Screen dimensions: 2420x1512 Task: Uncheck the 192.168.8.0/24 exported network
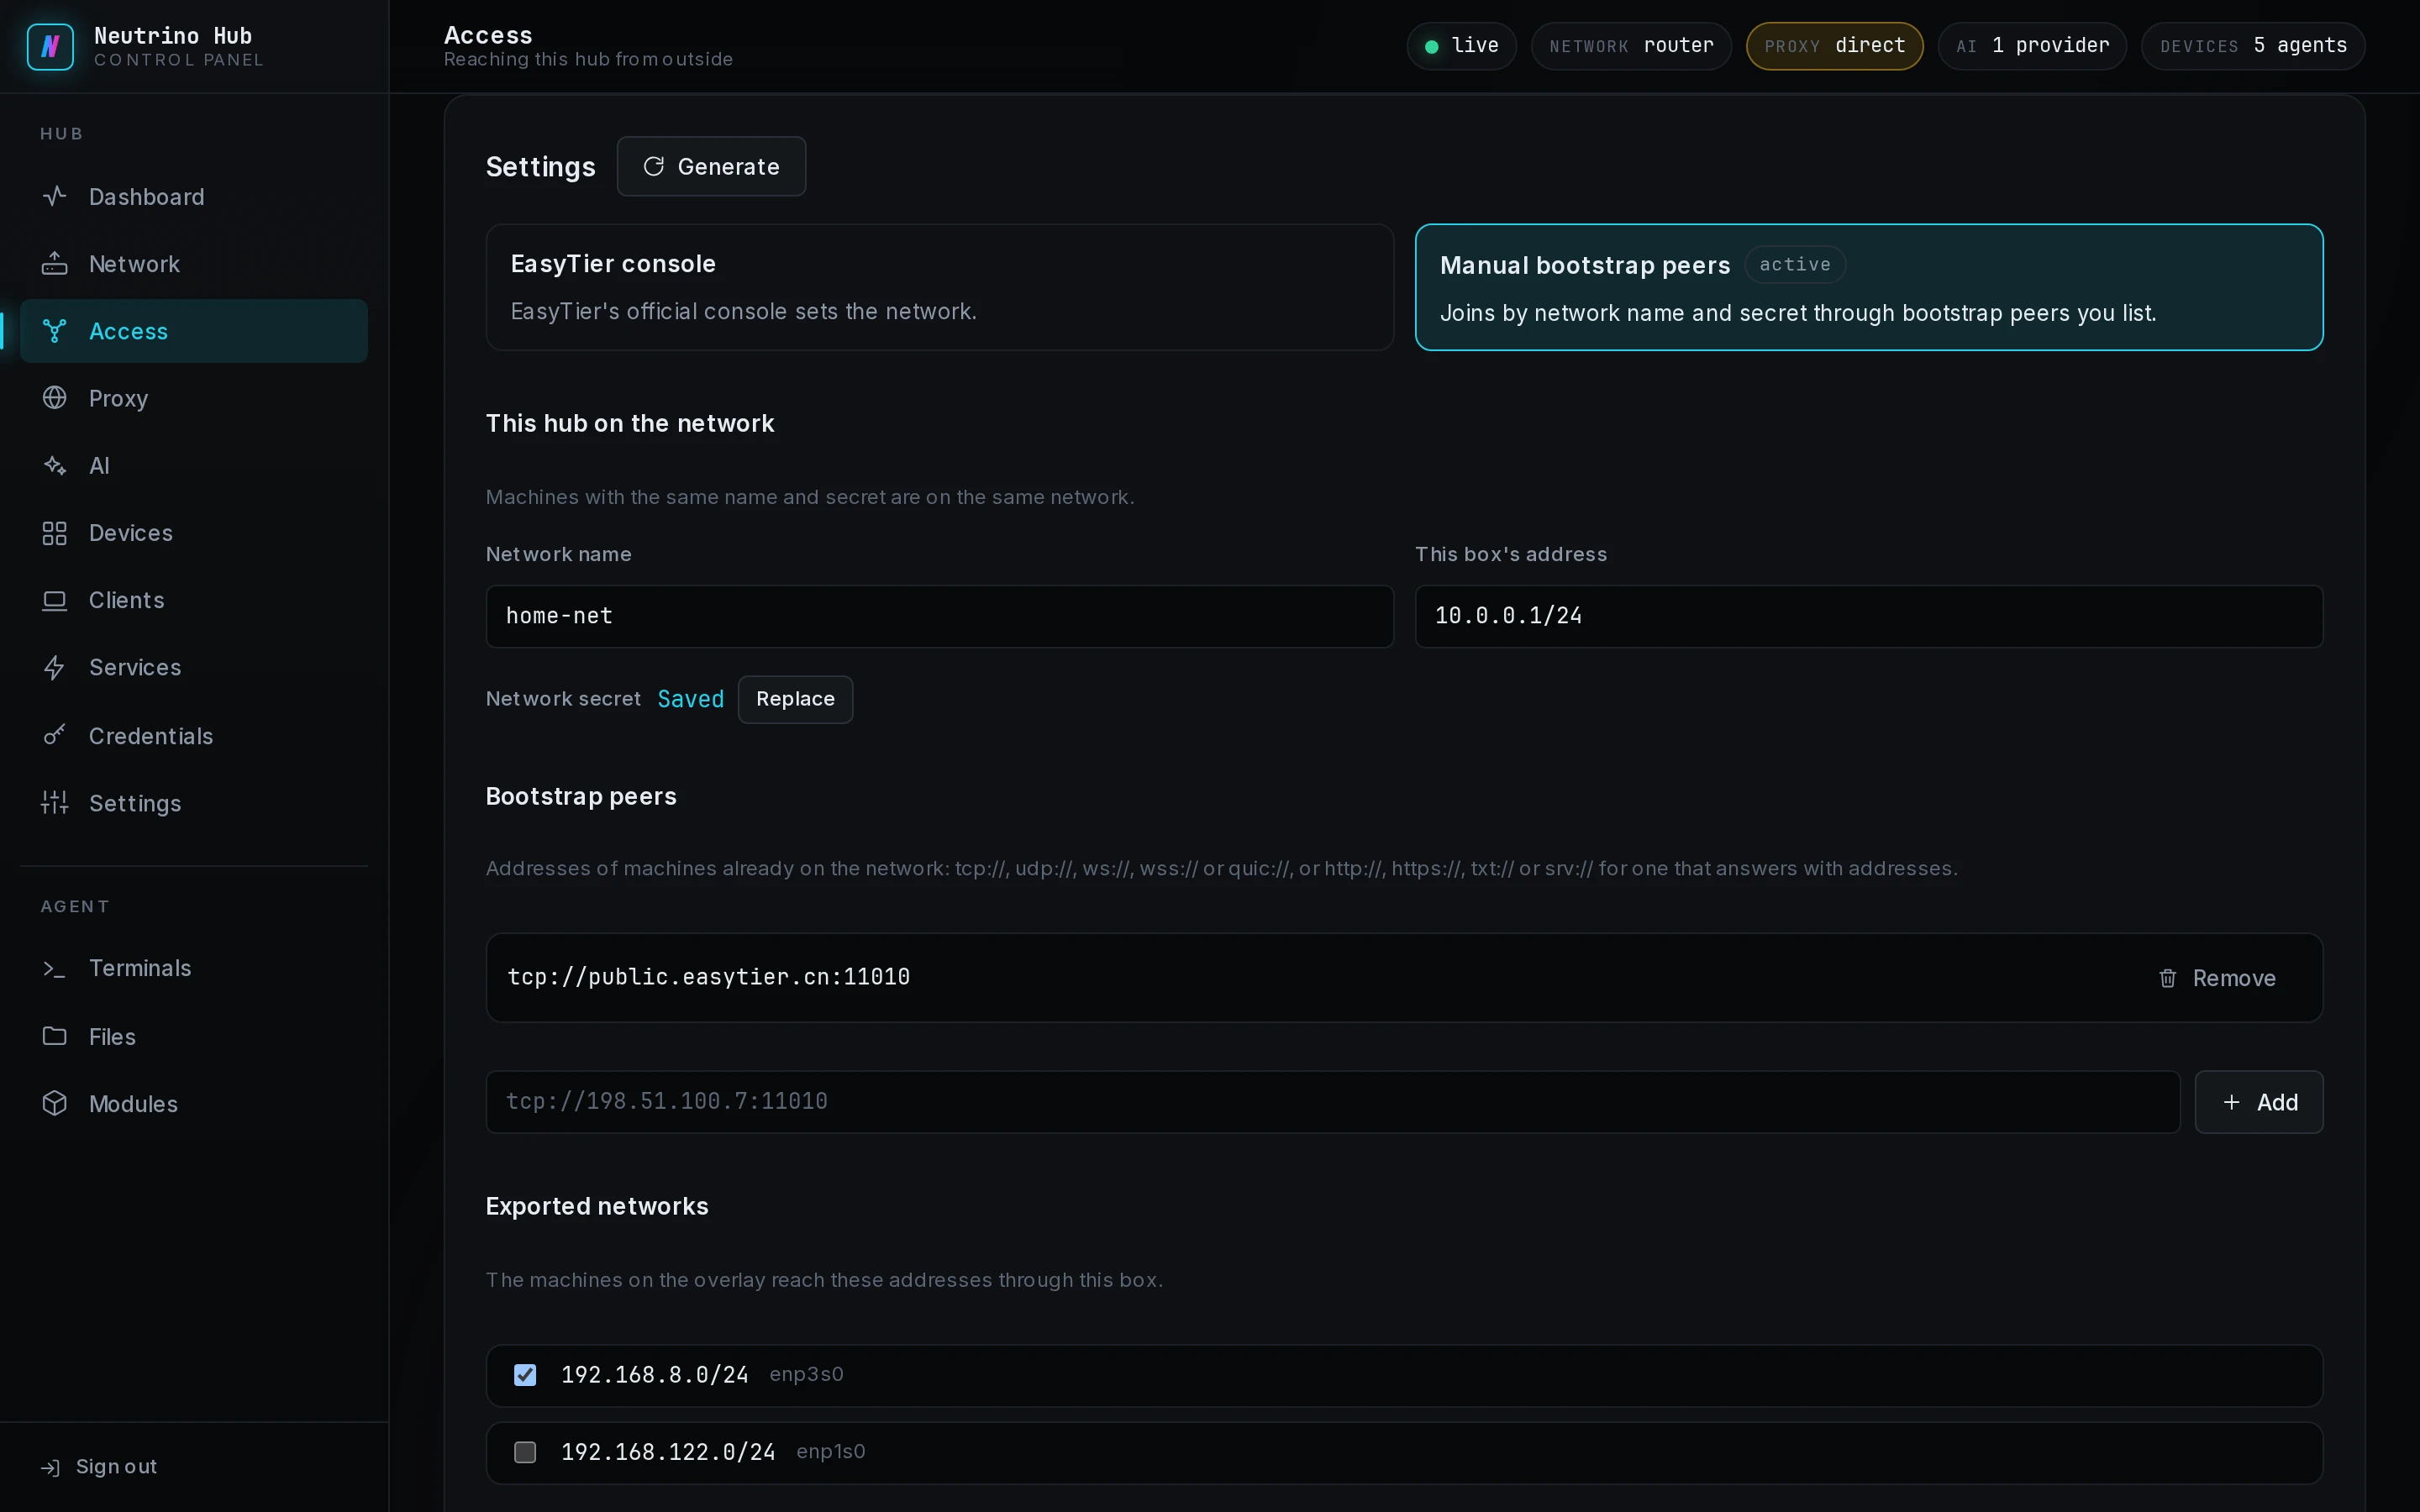click(525, 1375)
